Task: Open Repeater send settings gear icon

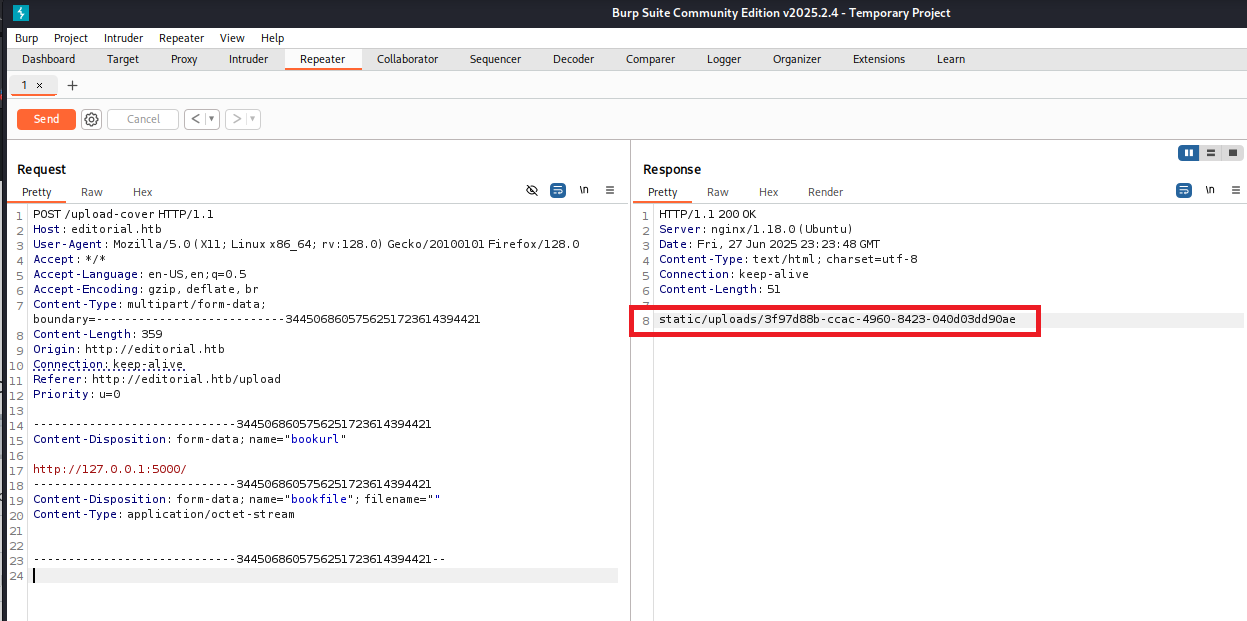Action: (92, 119)
